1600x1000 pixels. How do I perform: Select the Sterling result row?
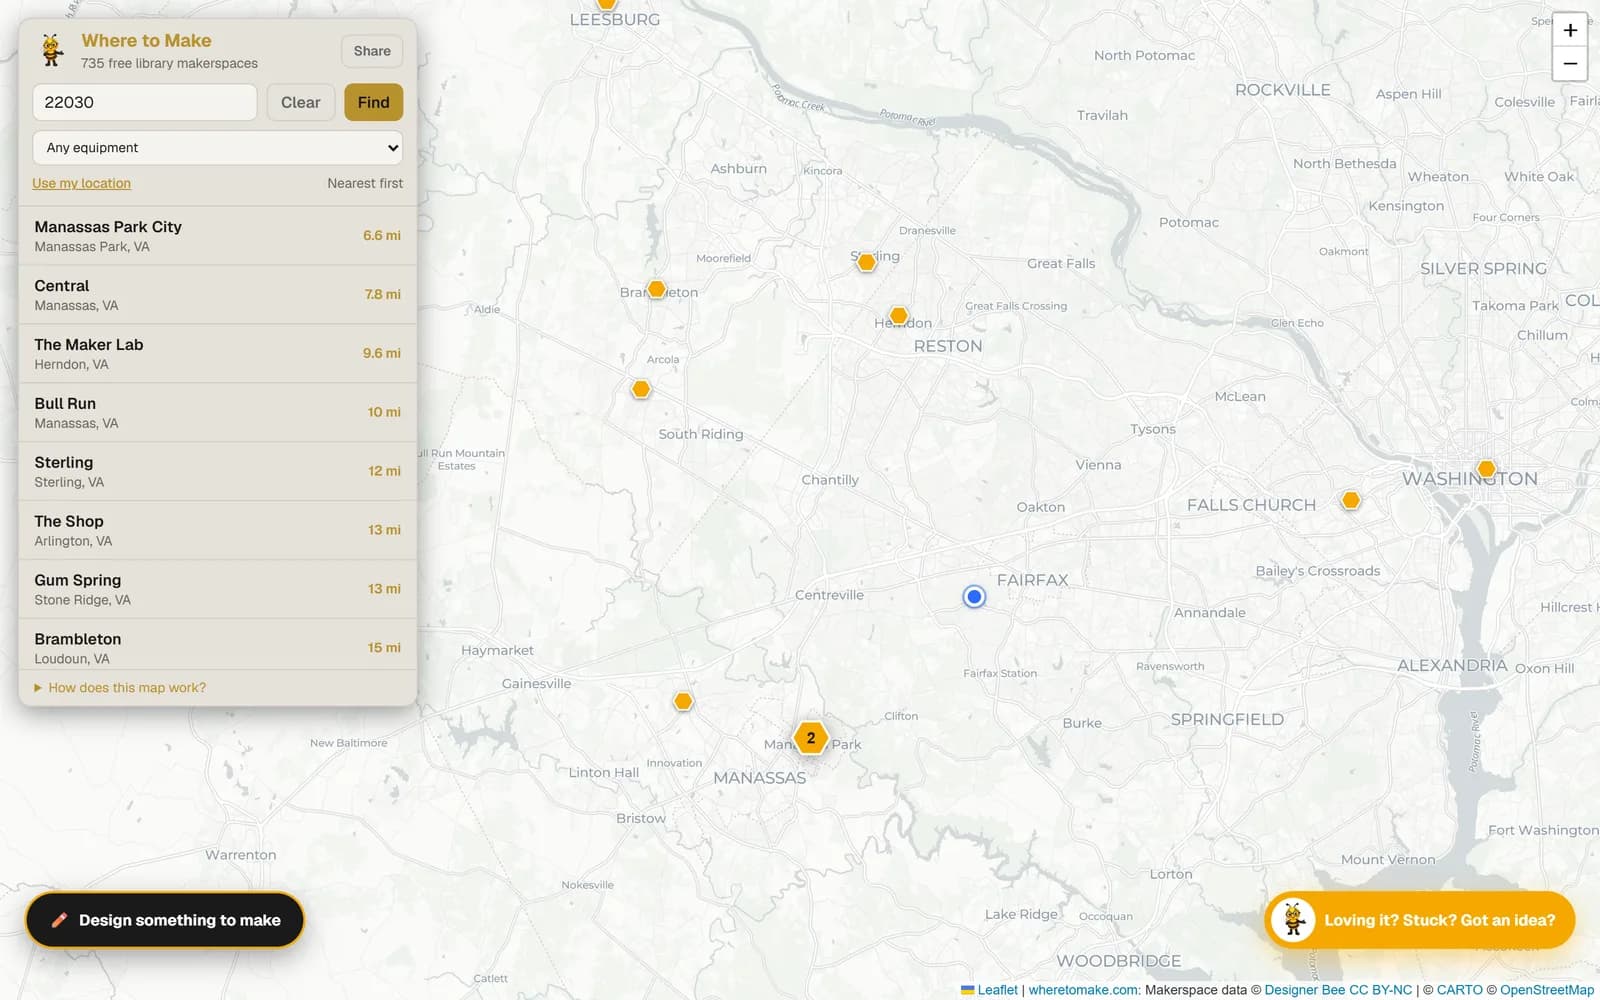click(218, 472)
